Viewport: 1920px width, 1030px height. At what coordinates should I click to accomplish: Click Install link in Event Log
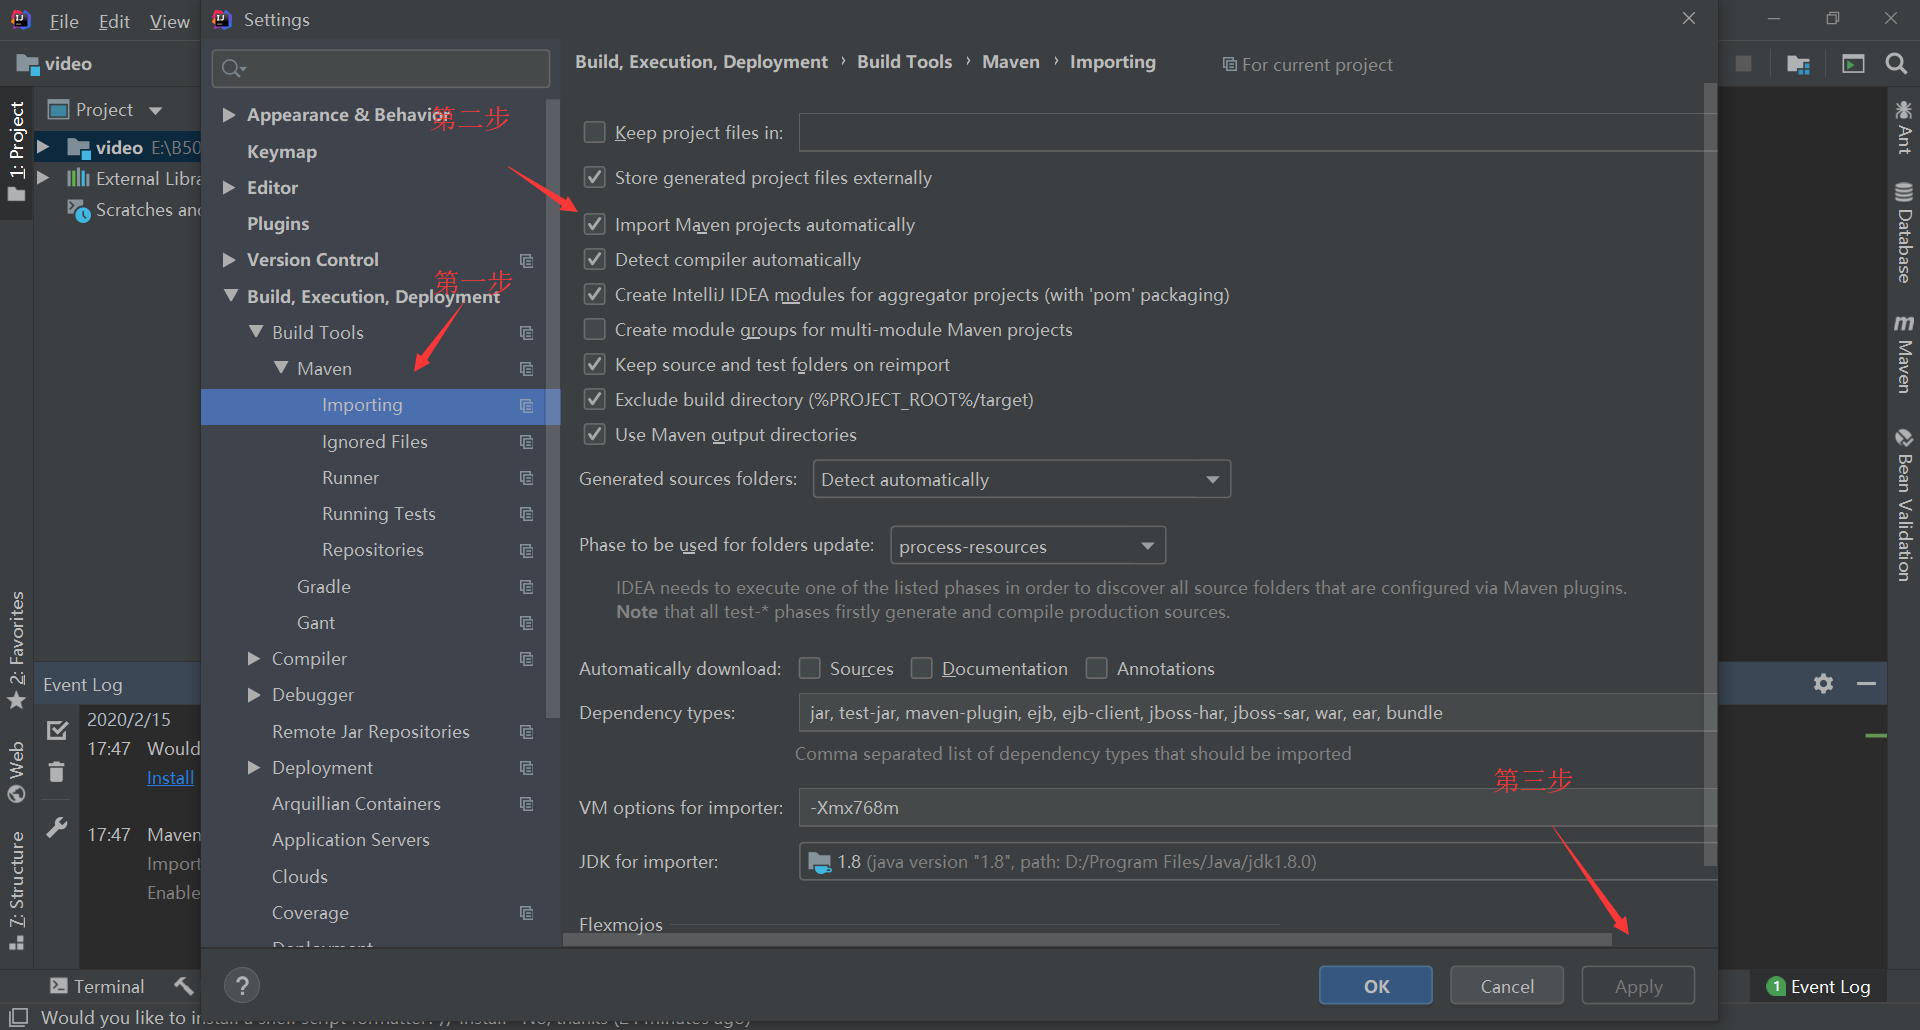point(170,778)
